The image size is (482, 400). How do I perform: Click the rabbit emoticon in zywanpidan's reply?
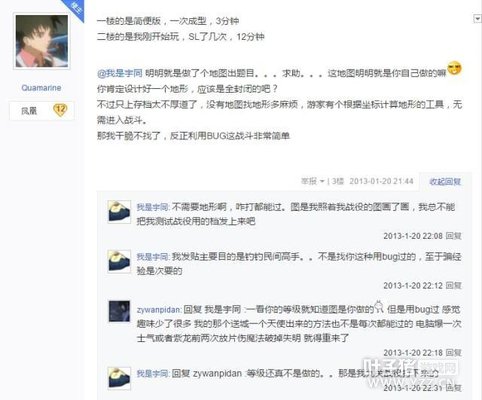pos(379,307)
